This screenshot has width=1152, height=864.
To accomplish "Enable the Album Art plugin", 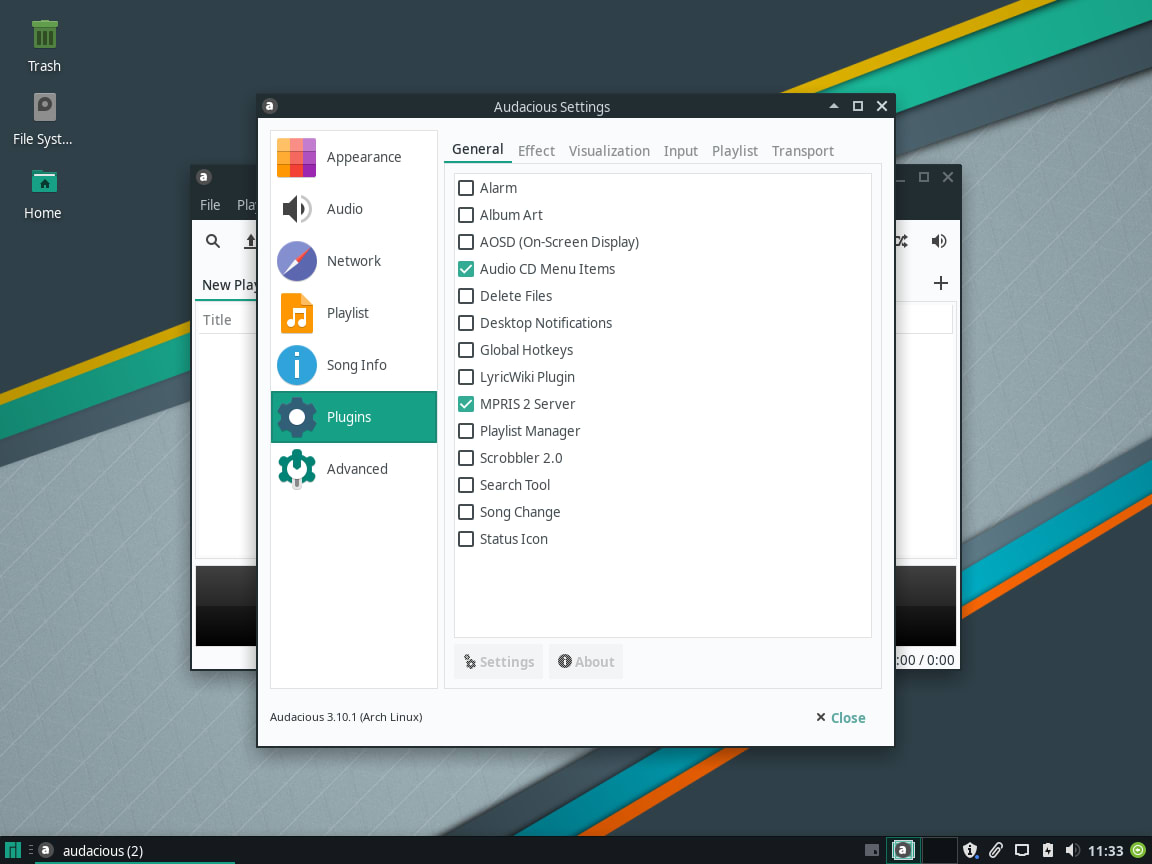I will (x=466, y=215).
